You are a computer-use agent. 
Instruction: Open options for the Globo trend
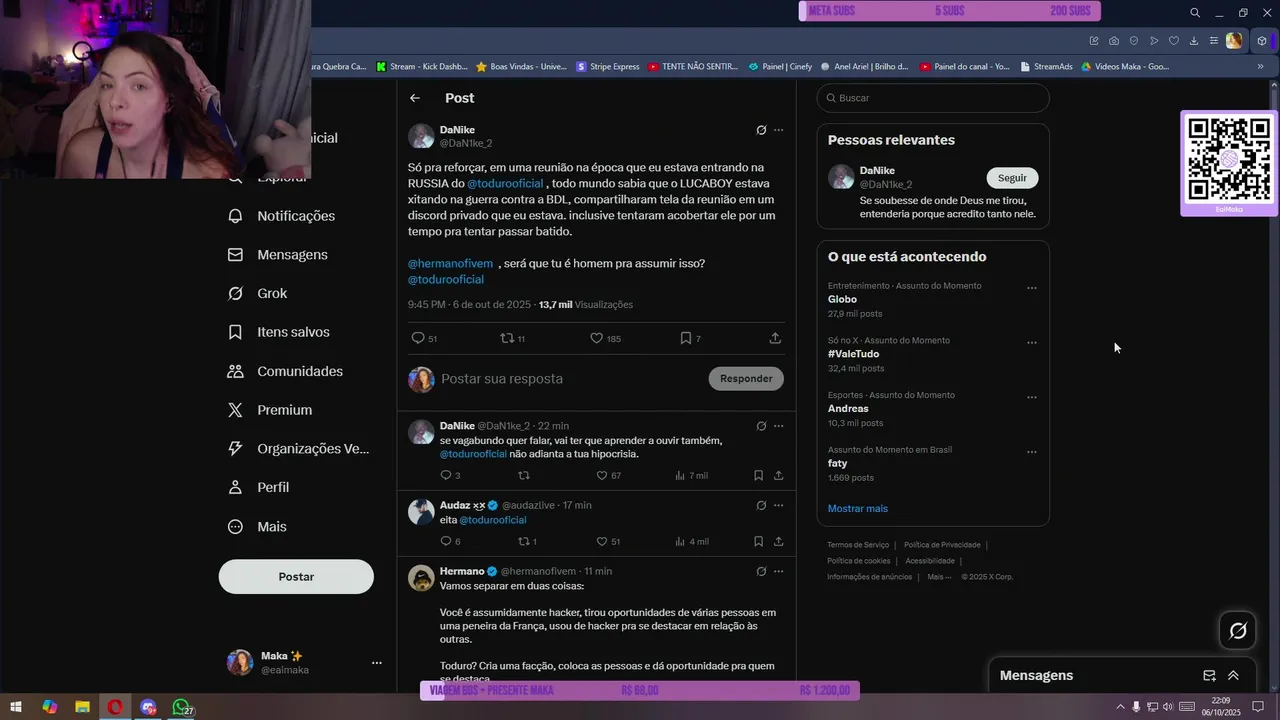(x=1032, y=288)
